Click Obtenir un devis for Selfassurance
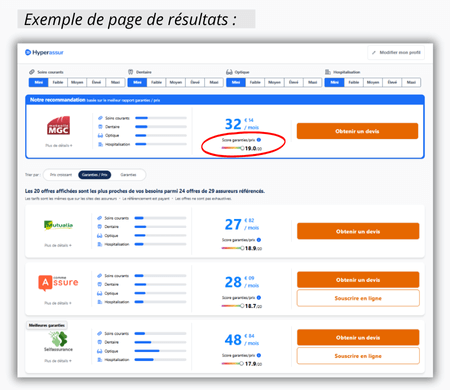 pos(358,338)
